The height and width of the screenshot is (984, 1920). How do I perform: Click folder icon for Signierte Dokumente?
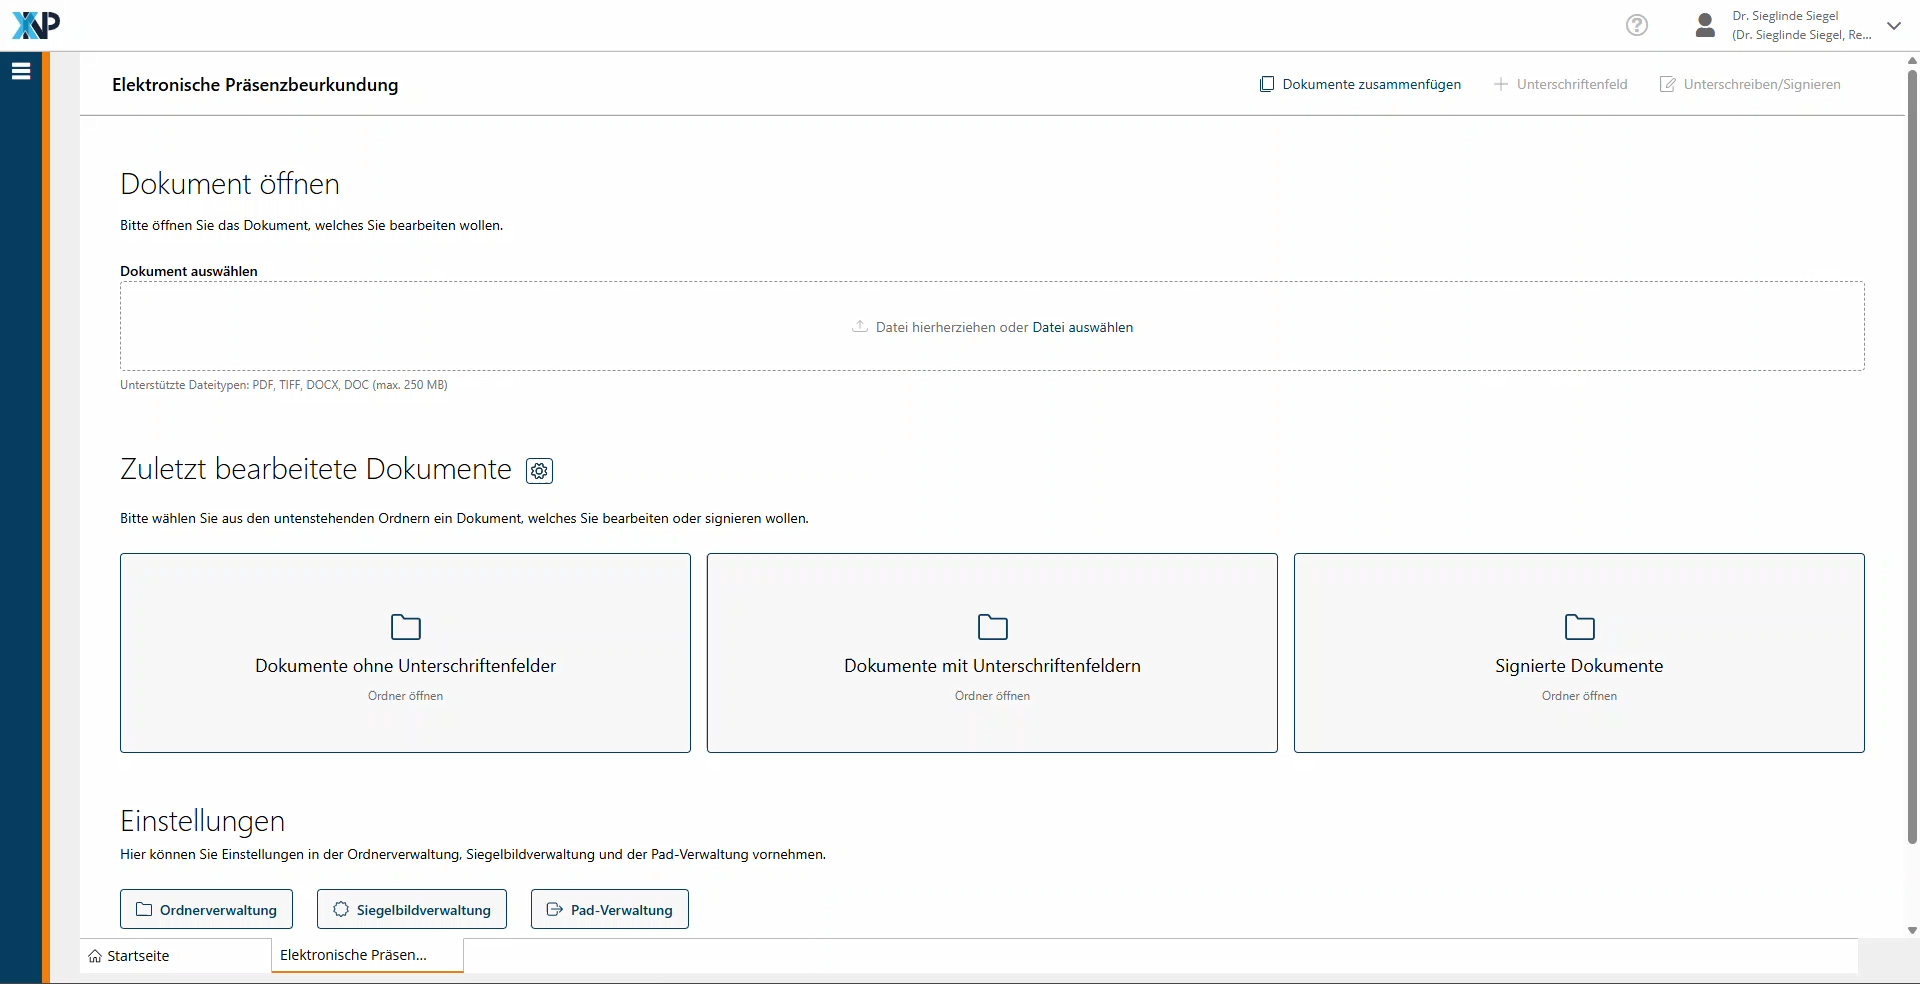1579,627
